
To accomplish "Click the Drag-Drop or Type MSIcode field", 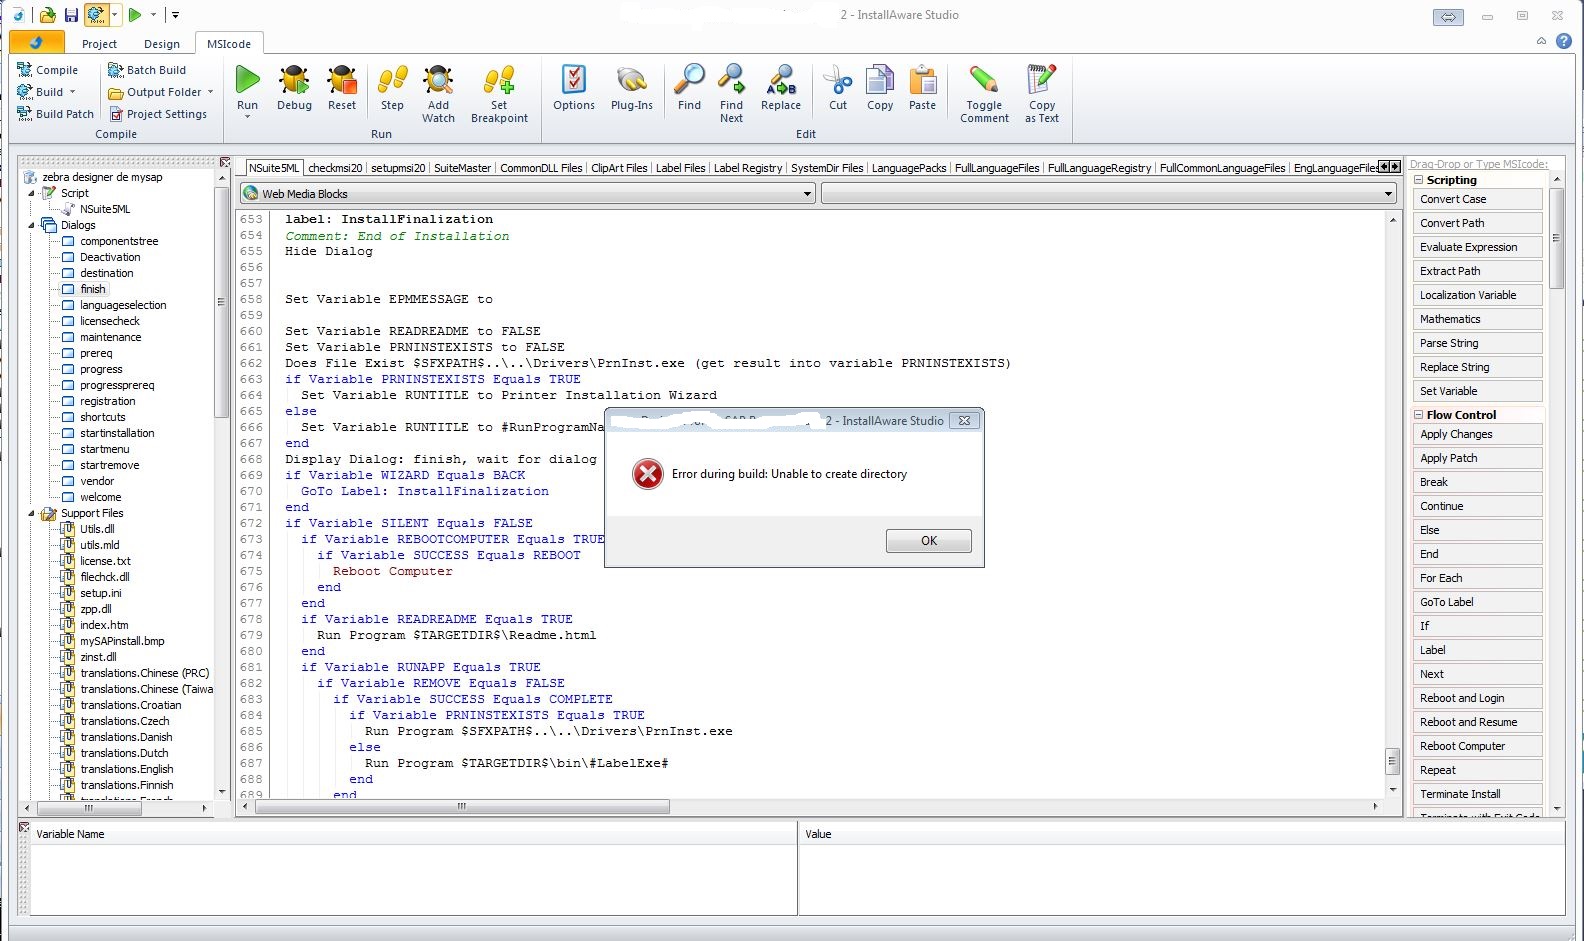I will pos(1478,164).
